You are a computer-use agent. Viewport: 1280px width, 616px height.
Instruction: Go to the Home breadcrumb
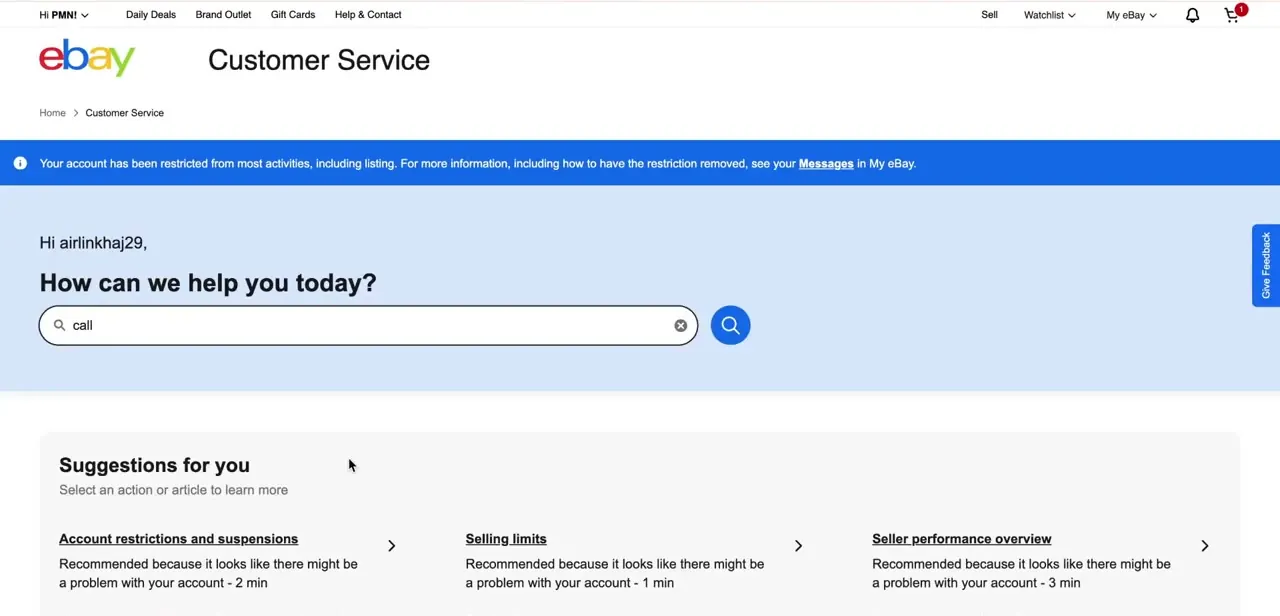[52, 113]
